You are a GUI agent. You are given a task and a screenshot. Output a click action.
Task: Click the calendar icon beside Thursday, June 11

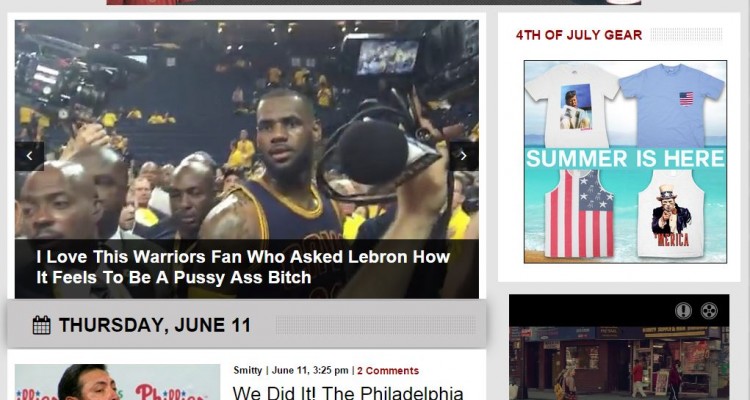point(42,325)
